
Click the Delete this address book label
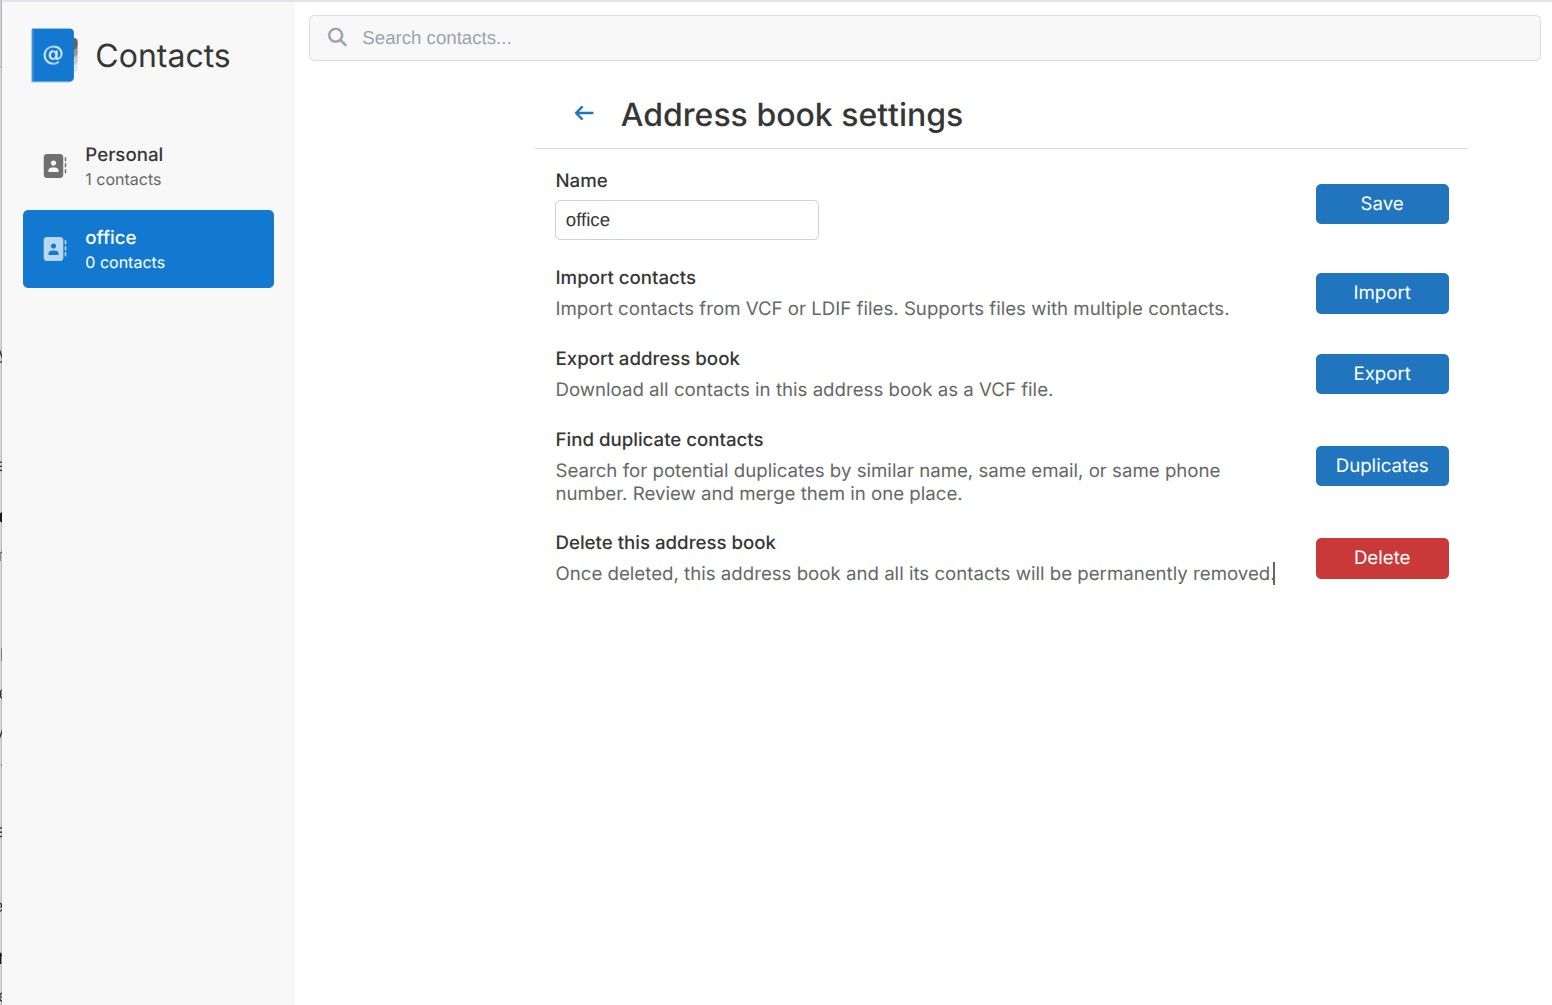pyautogui.click(x=665, y=543)
